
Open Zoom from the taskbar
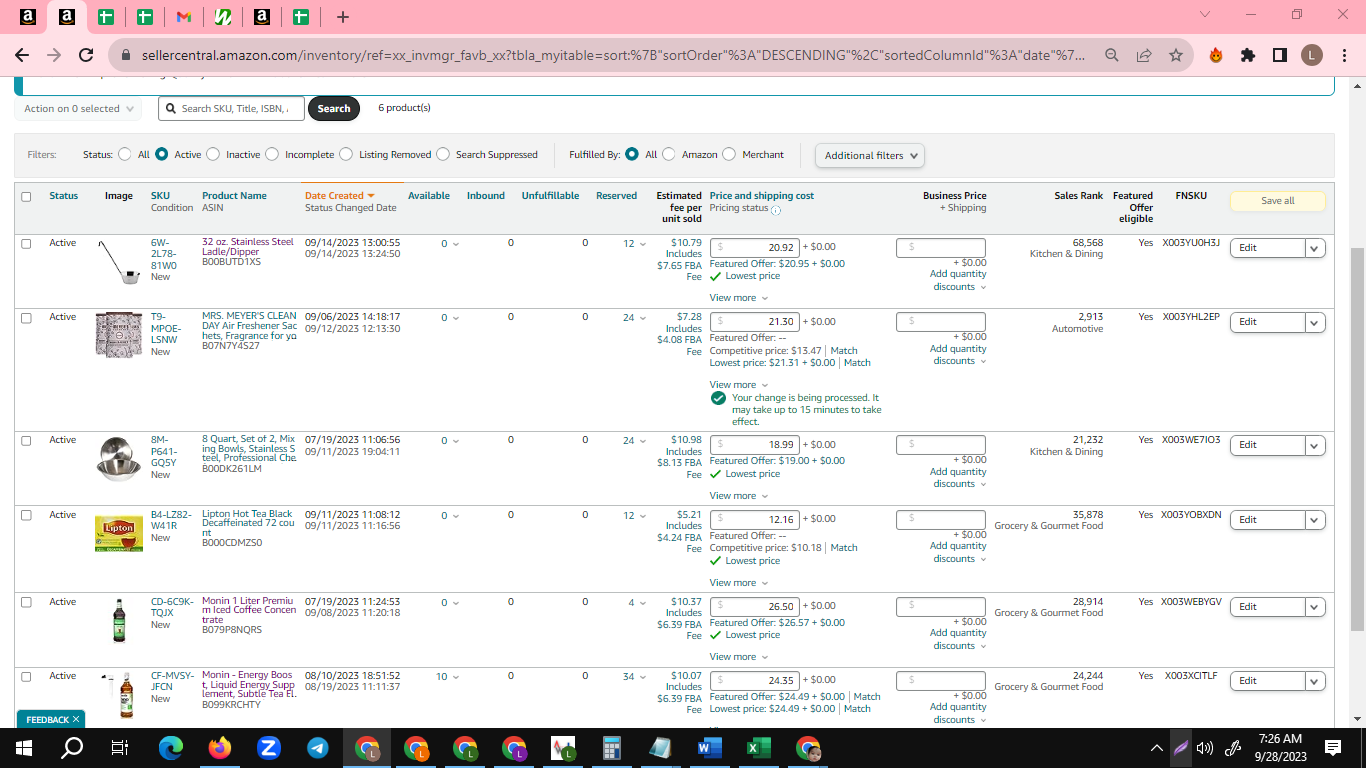tap(268, 747)
